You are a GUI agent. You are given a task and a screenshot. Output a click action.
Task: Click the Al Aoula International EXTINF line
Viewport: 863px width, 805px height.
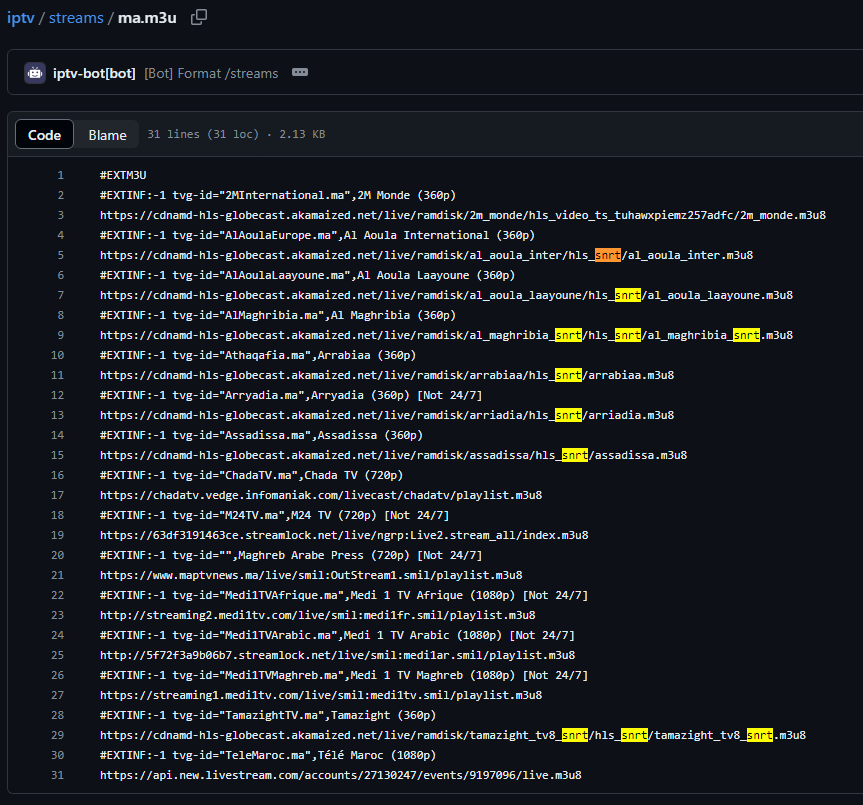coord(318,235)
